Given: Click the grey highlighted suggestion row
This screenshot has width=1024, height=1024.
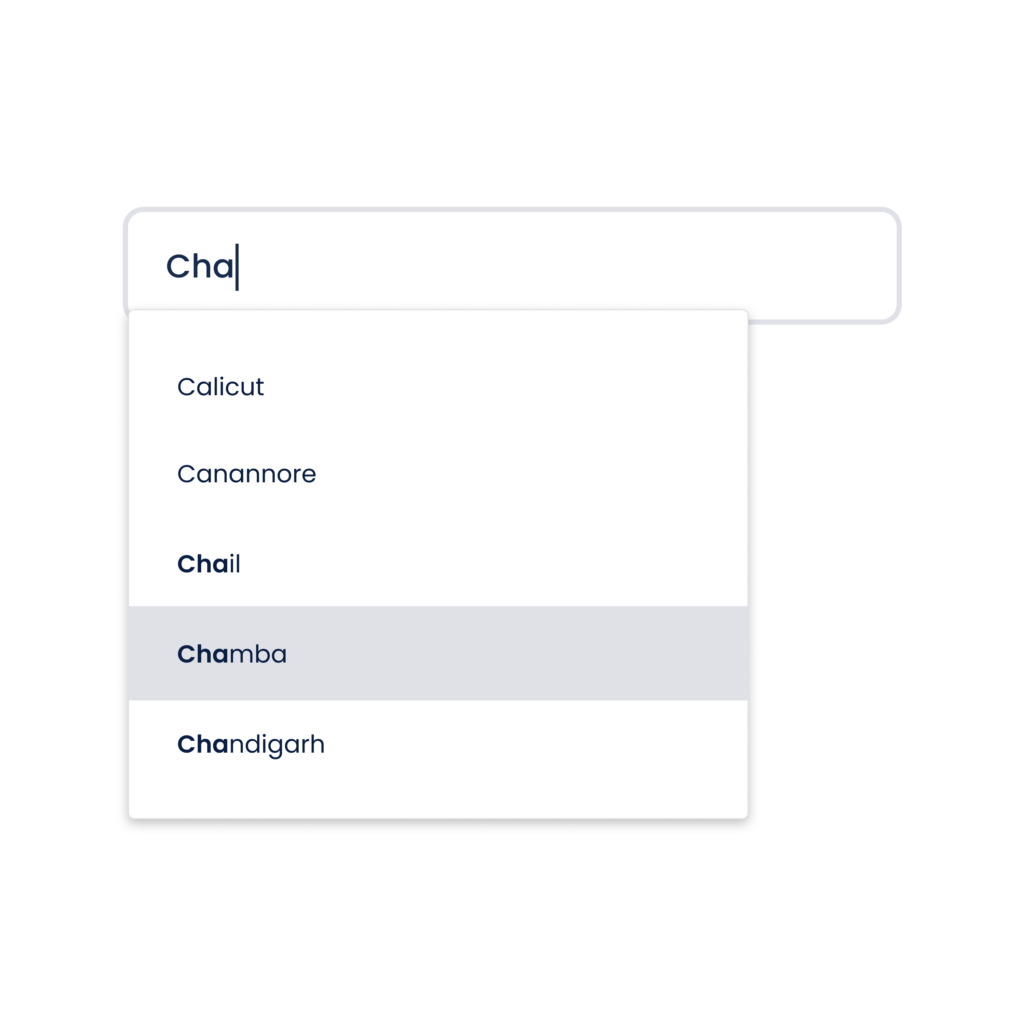Looking at the screenshot, I should point(438,653).
